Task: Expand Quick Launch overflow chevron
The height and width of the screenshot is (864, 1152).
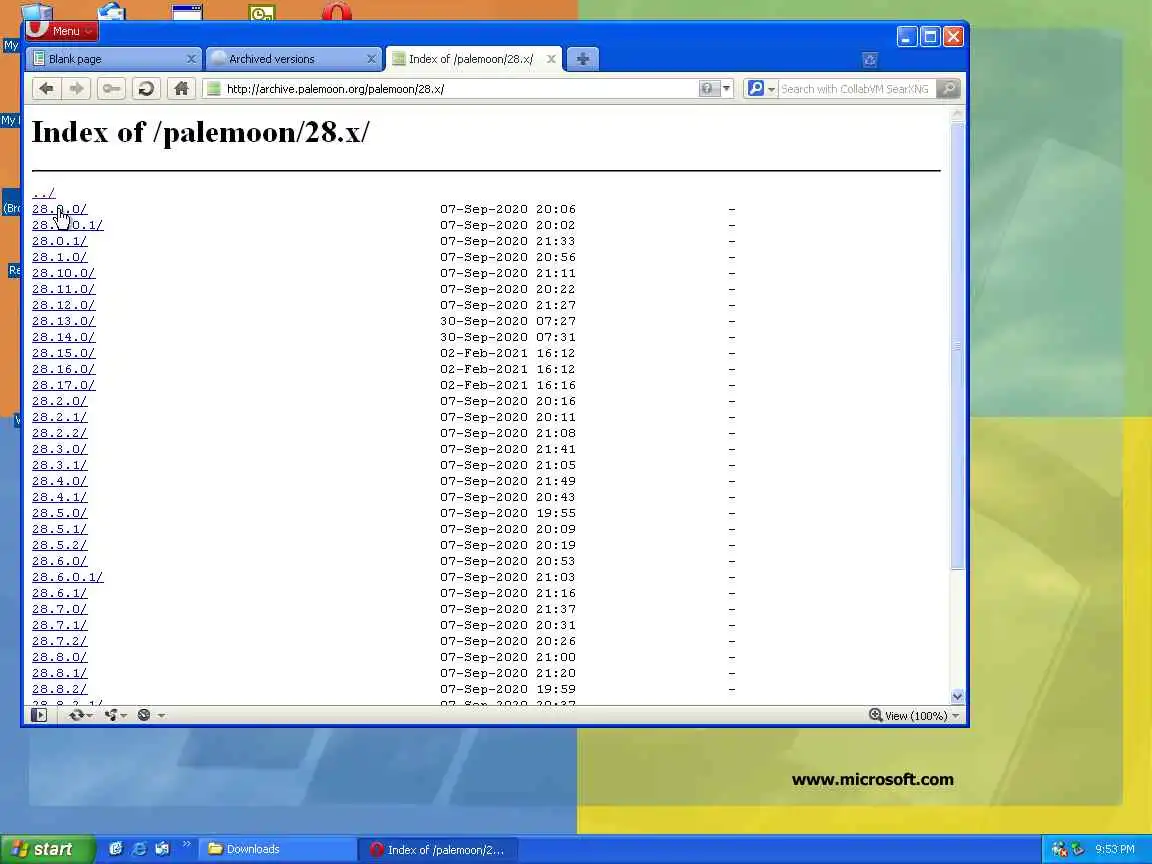Action: point(187,844)
